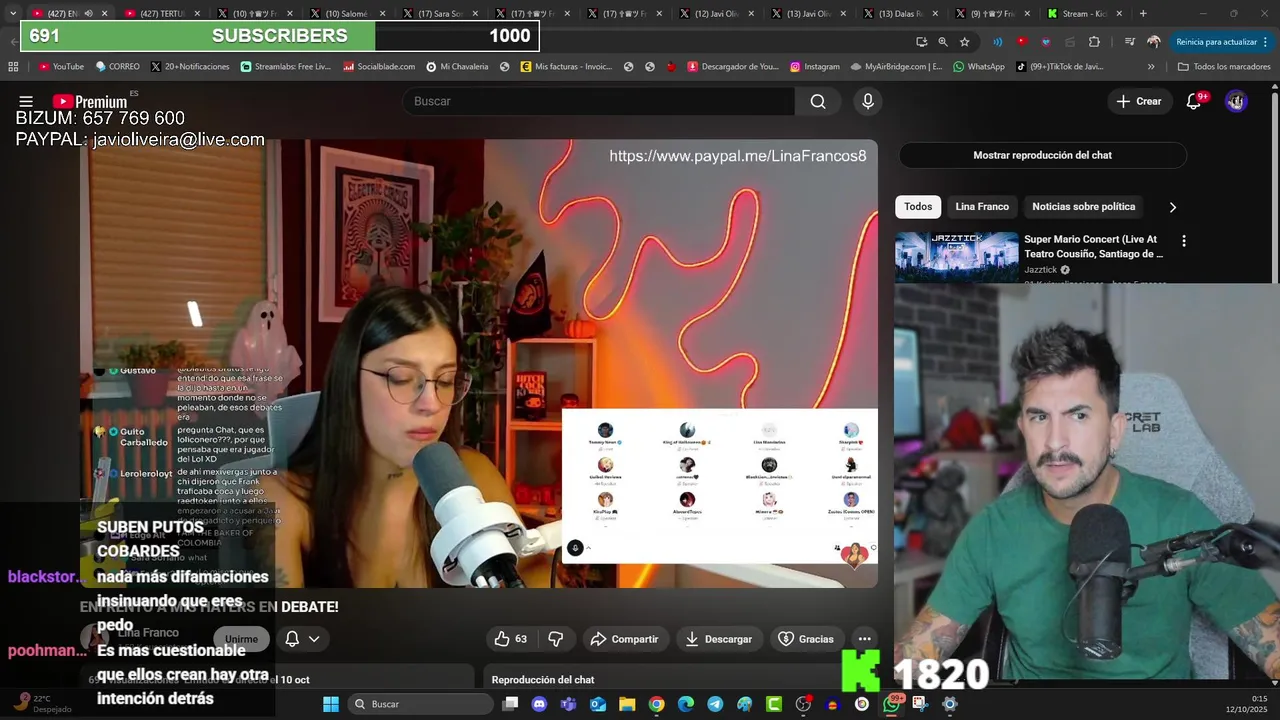Switch to the Stream - Kick tab

click(1085, 13)
